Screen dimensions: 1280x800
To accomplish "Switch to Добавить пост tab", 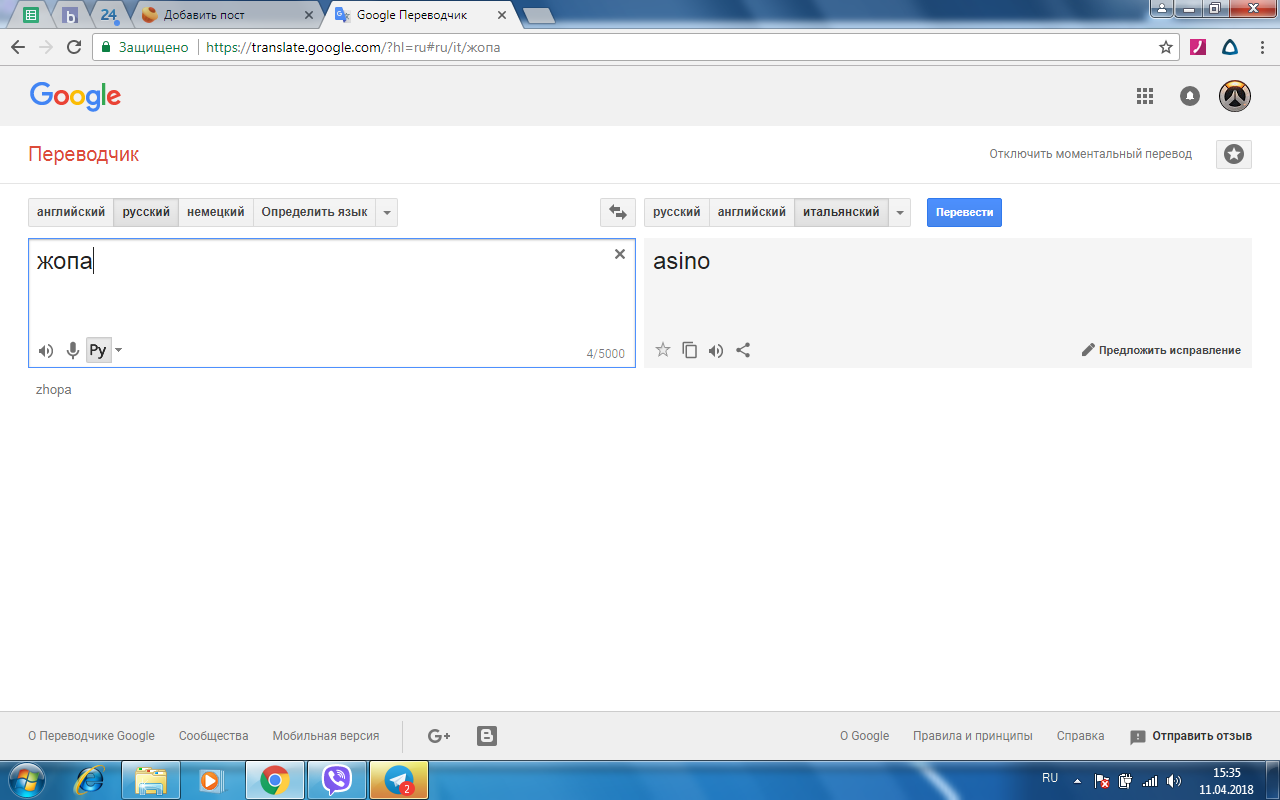I will [228, 15].
